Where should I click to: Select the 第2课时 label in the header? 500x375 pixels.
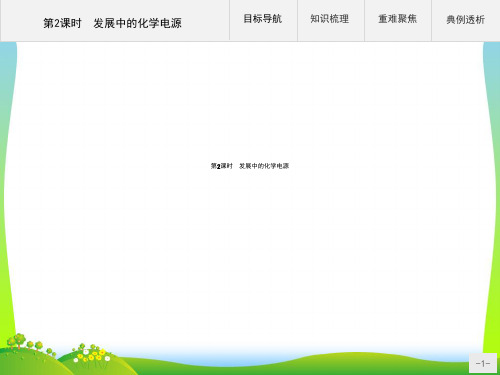tap(62, 23)
